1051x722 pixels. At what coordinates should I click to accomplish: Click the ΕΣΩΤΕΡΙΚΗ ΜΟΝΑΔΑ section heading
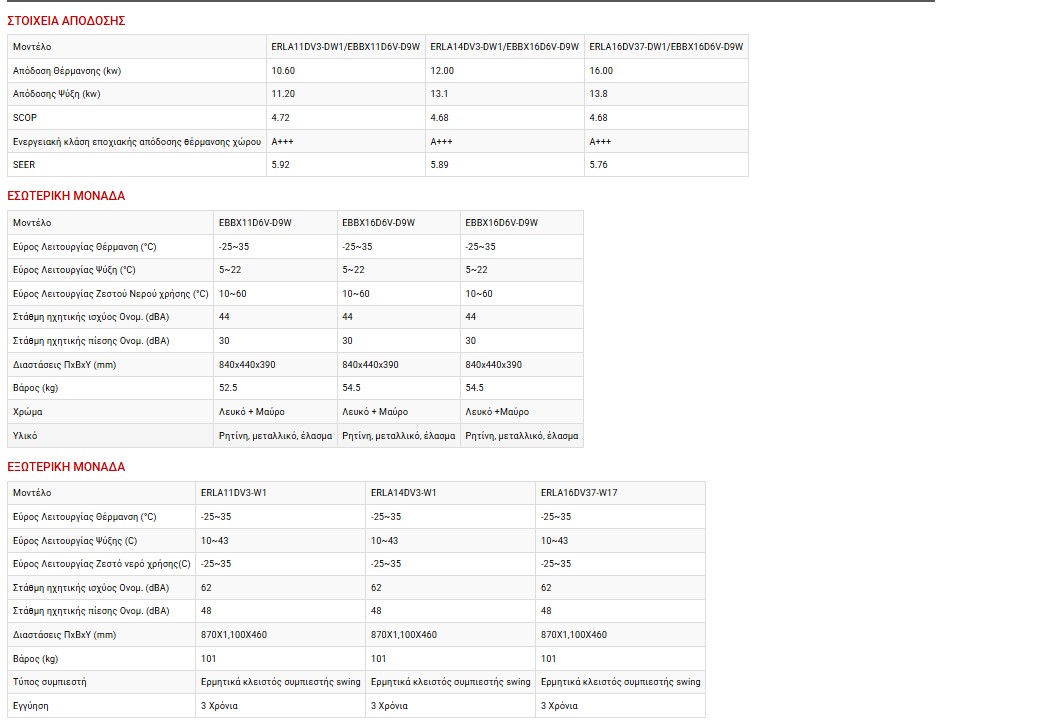(x=66, y=196)
